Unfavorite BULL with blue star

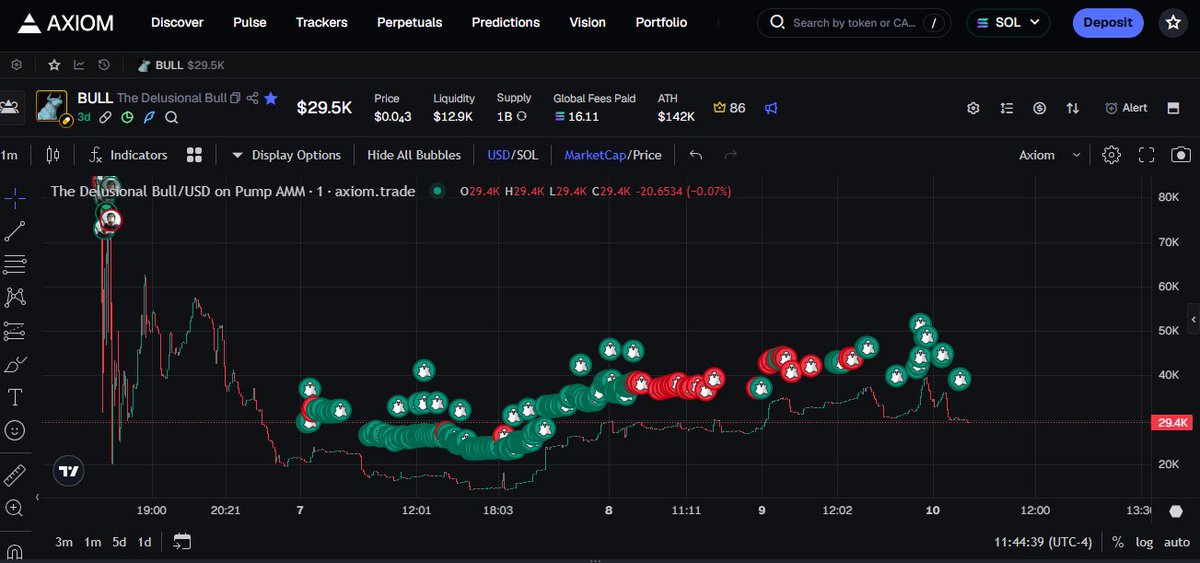pyautogui.click(x=271, y=98)
